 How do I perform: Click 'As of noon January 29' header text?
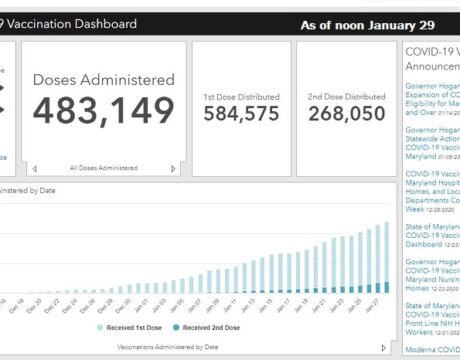(x=368, y=25)
